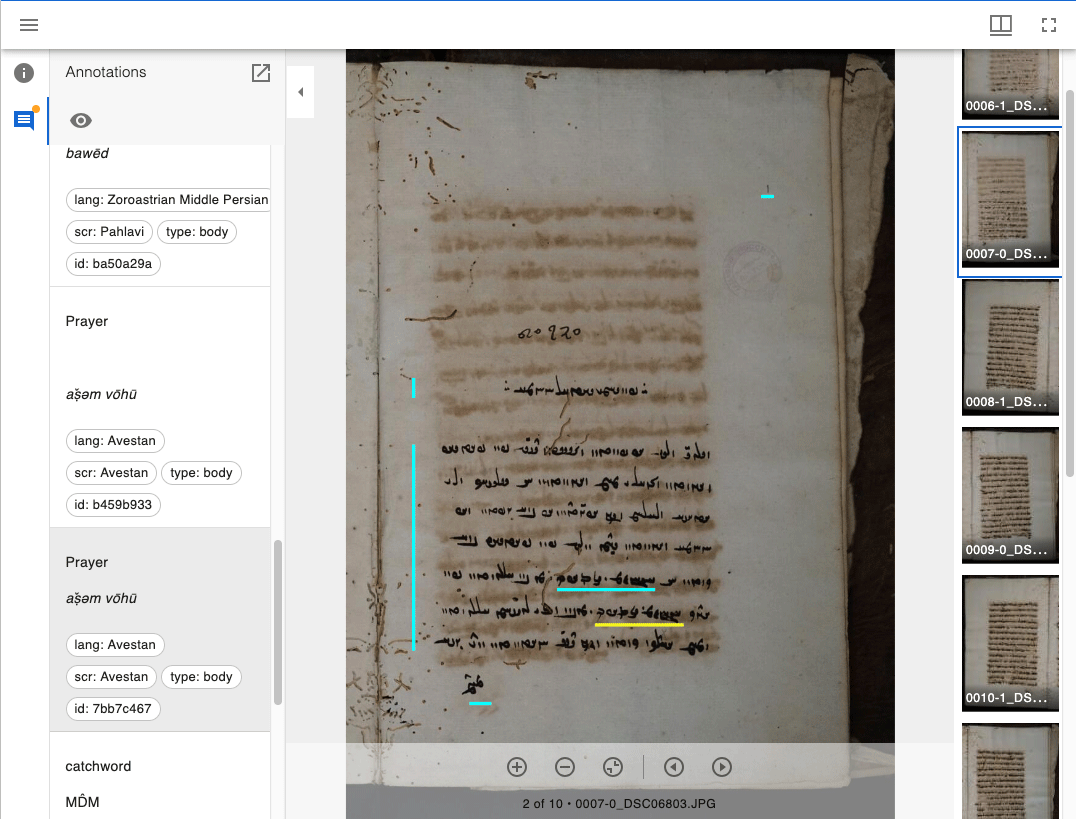This screenshot has width=1076, height=819.
Task: Zoom out of the manuscript
Action: click(x=565, y=767)
